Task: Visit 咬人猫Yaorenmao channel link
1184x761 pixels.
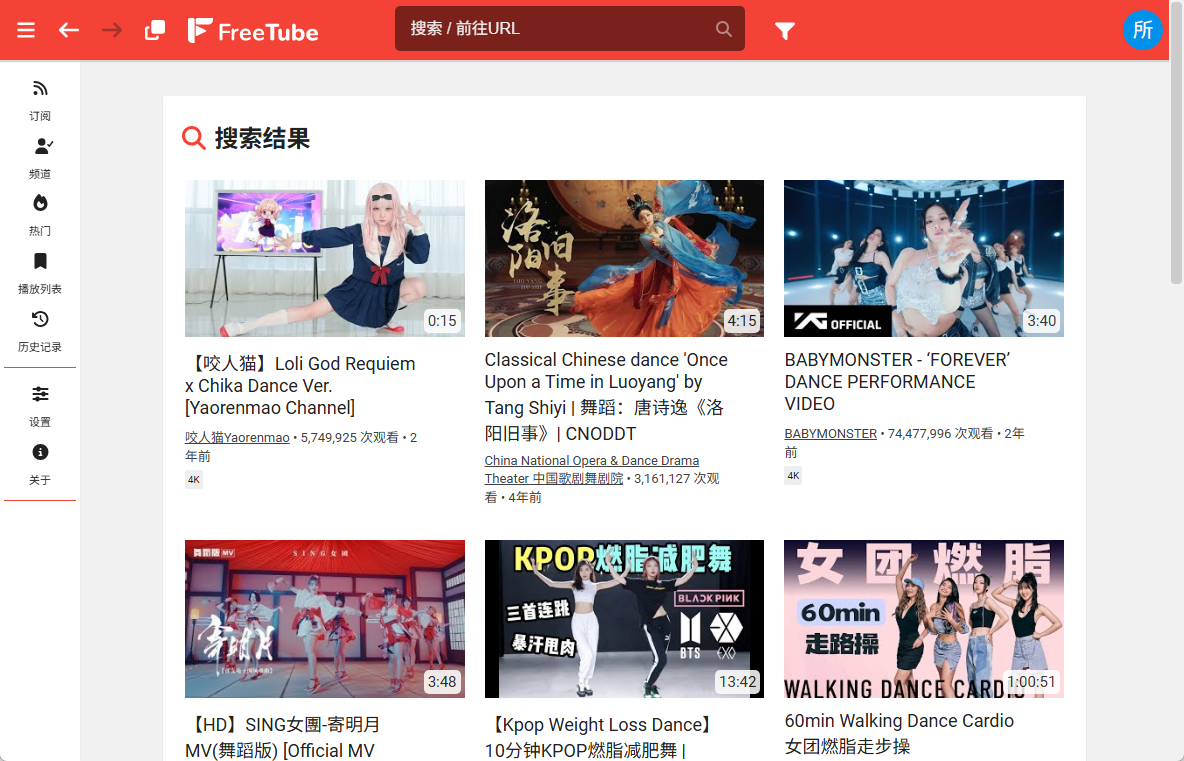Action: (x=237, y=438)
